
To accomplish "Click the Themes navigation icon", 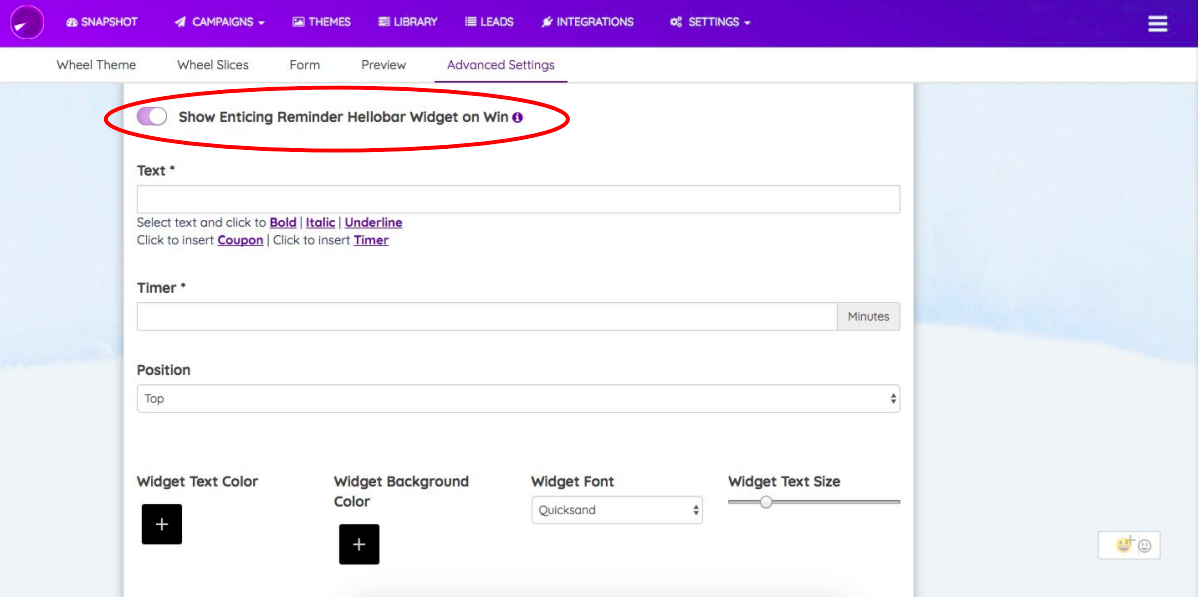I will 297,21.
